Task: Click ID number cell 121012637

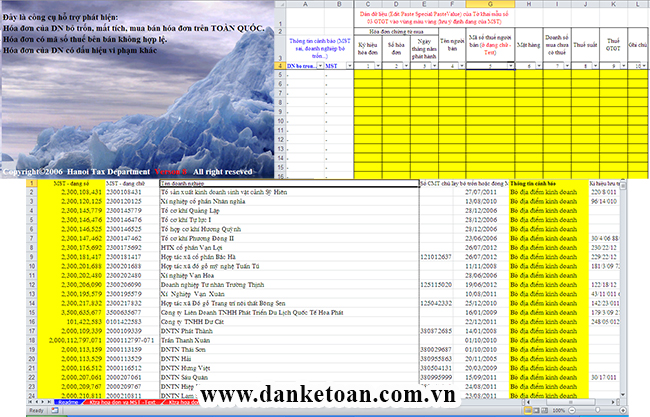Action: point(436,257)
